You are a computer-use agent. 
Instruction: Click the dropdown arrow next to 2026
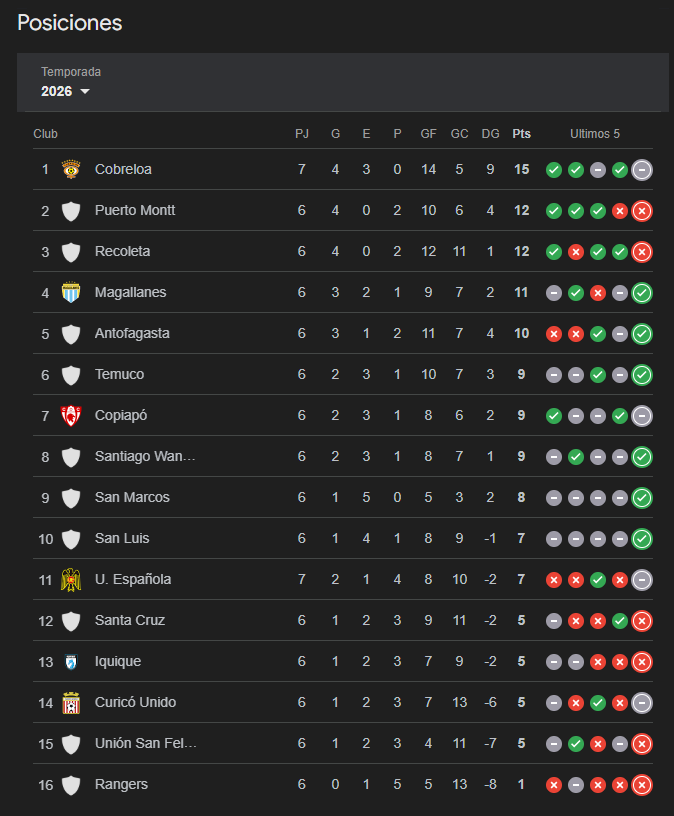(85, 92)
